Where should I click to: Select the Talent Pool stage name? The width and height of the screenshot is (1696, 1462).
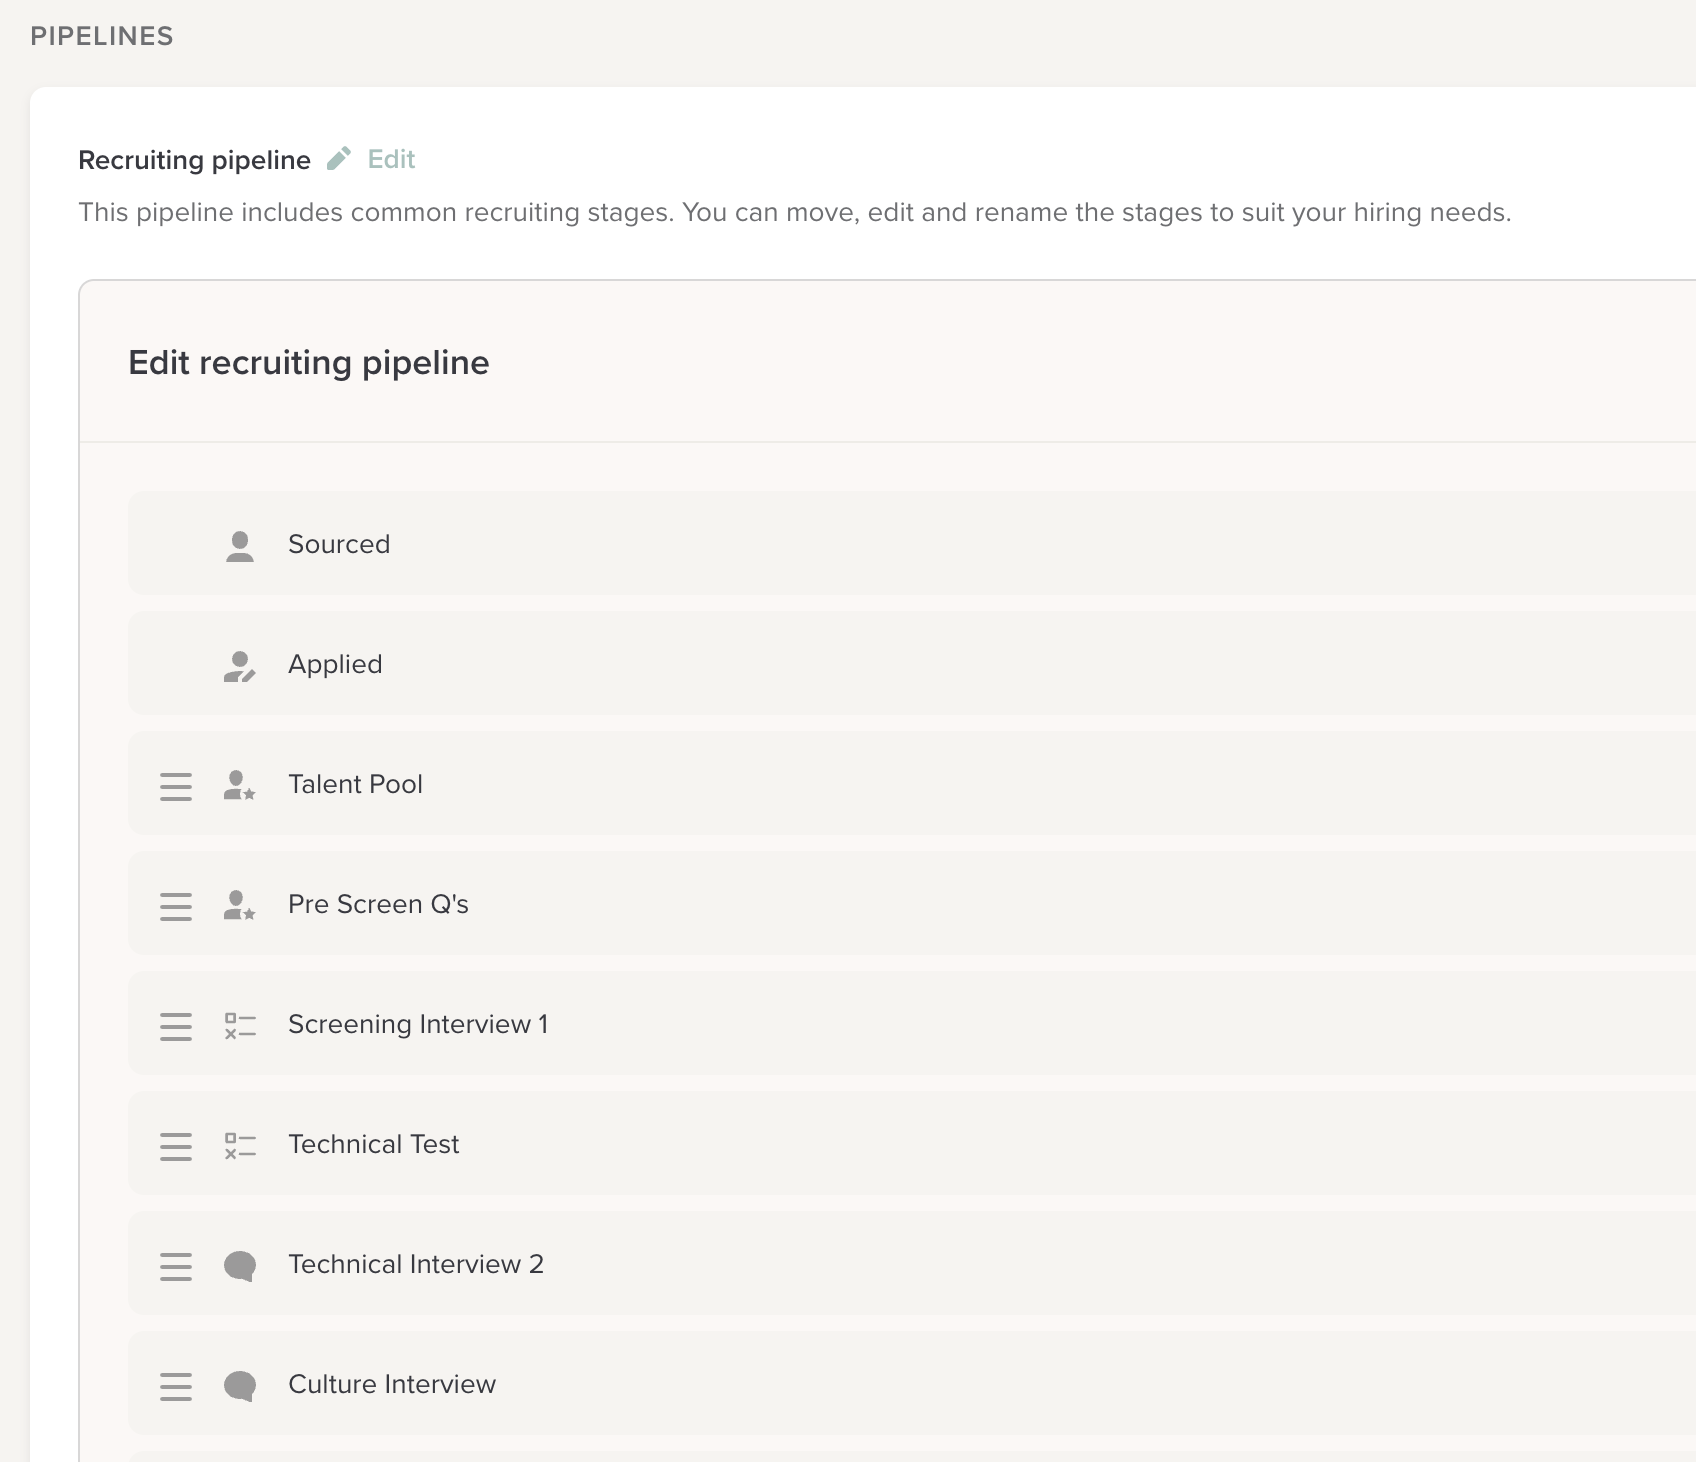click(355, 784)
